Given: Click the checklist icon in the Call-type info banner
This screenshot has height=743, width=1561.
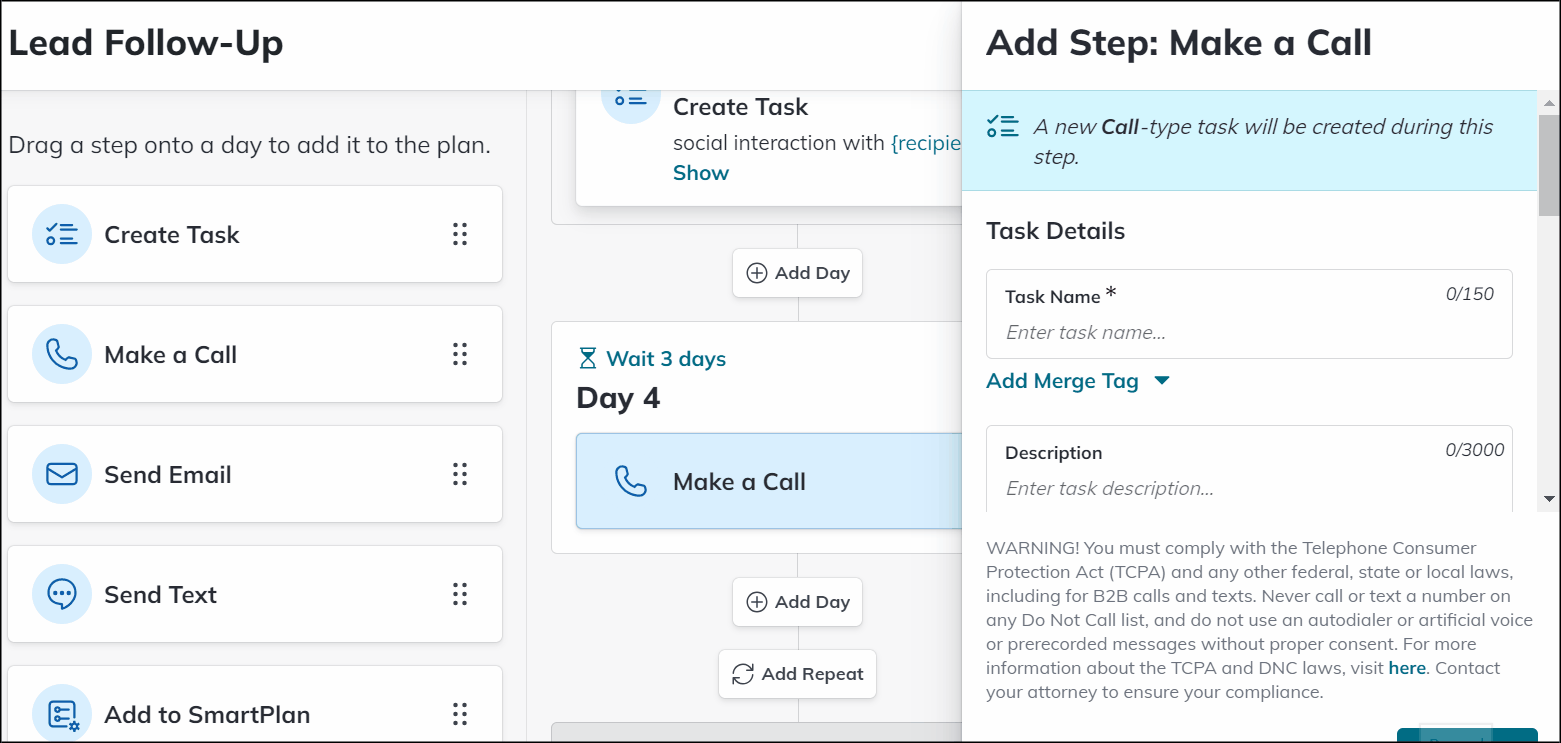Looking at the screenshot, I should click(x=1002, y=126).
